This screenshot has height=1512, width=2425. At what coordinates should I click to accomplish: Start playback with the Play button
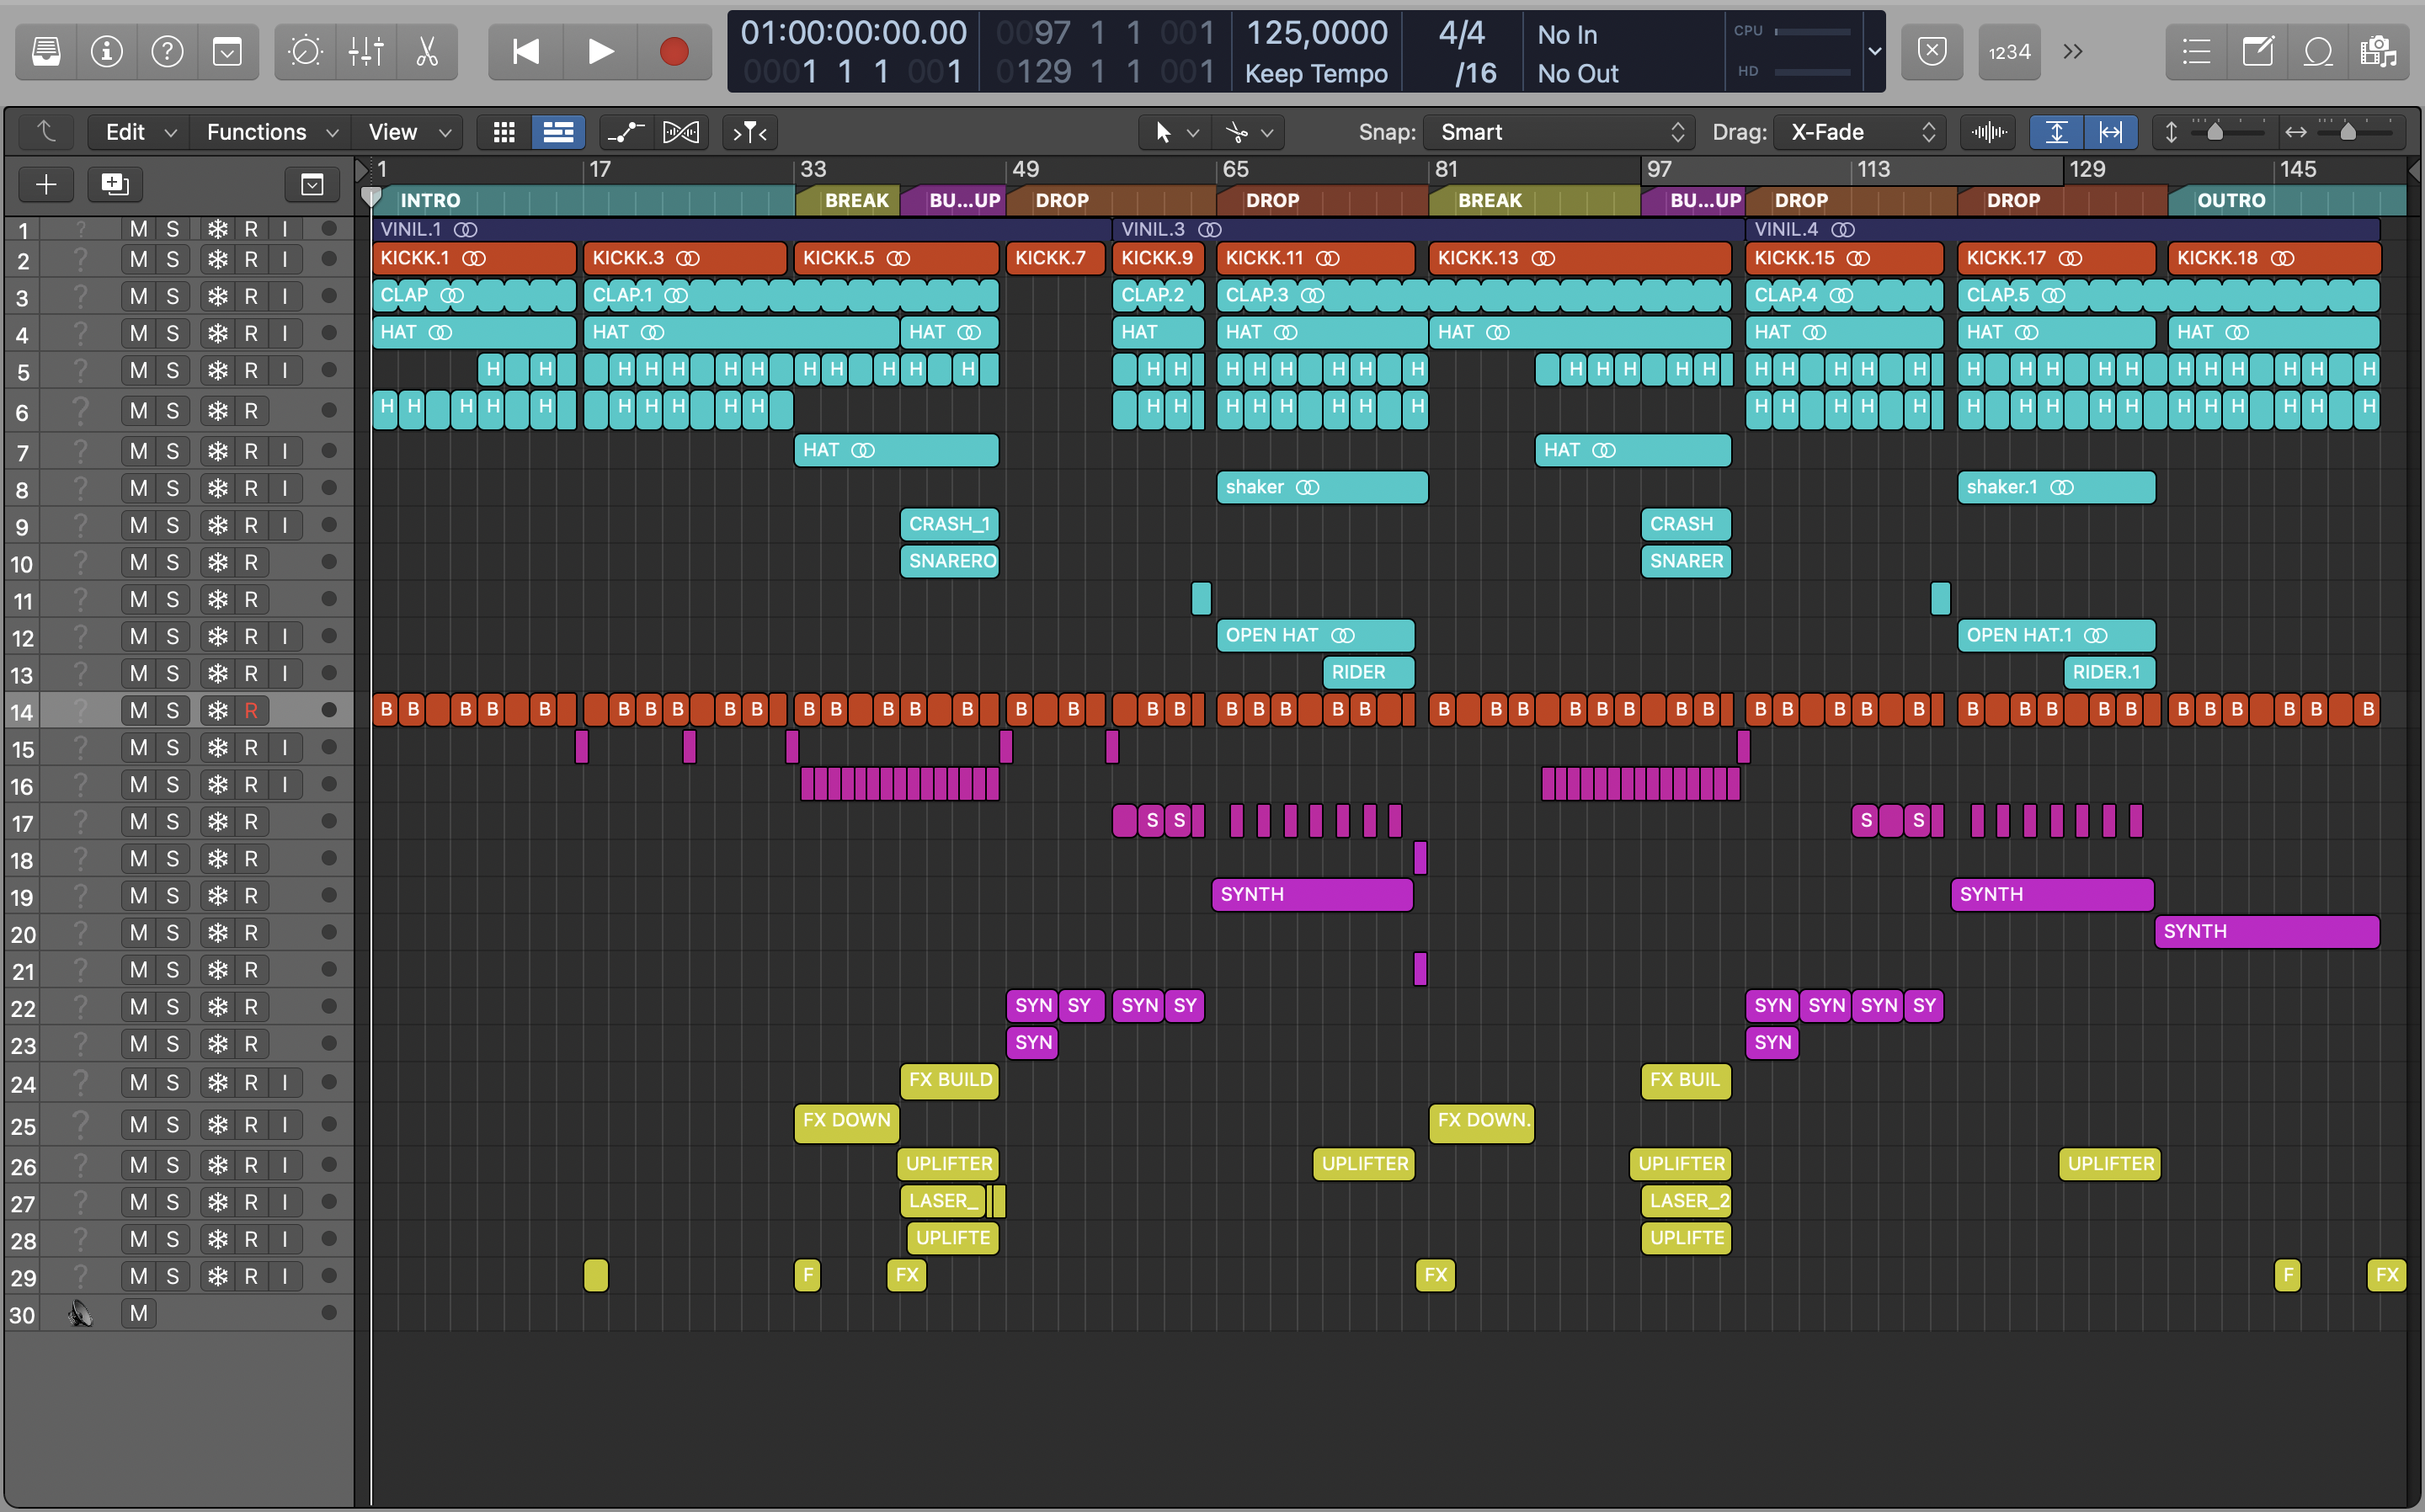pyautogui.click(x=600, y=52)
